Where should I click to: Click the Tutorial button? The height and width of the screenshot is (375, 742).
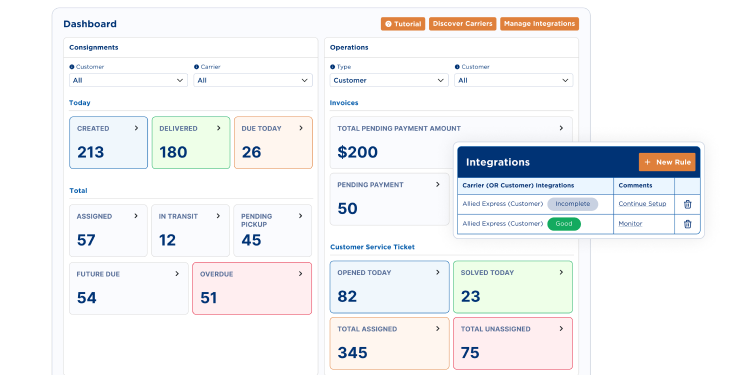pos(403,24)
